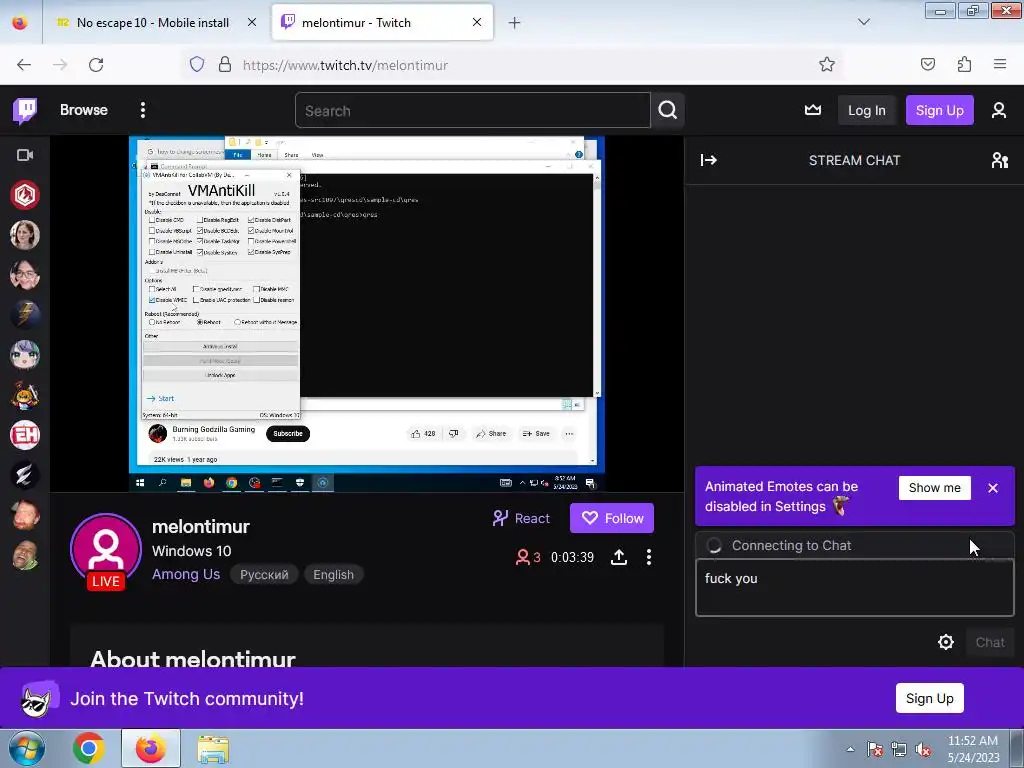Follow the melontimur channel
Image resolution: width=1024 pixels, height=768 pixels.
(x=612, y=518)
